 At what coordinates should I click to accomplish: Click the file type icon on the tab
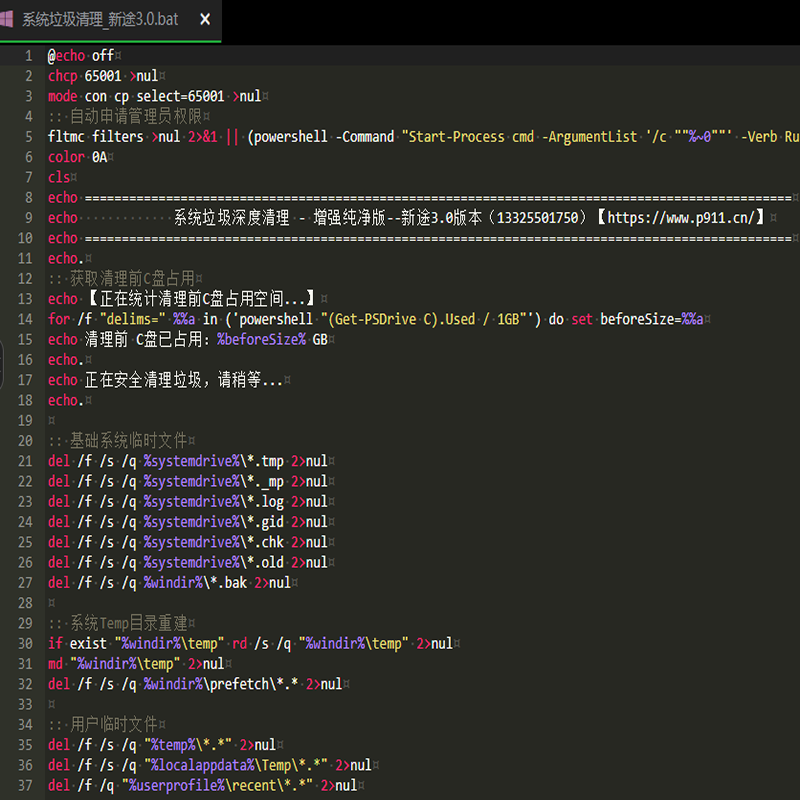point(6,19)
